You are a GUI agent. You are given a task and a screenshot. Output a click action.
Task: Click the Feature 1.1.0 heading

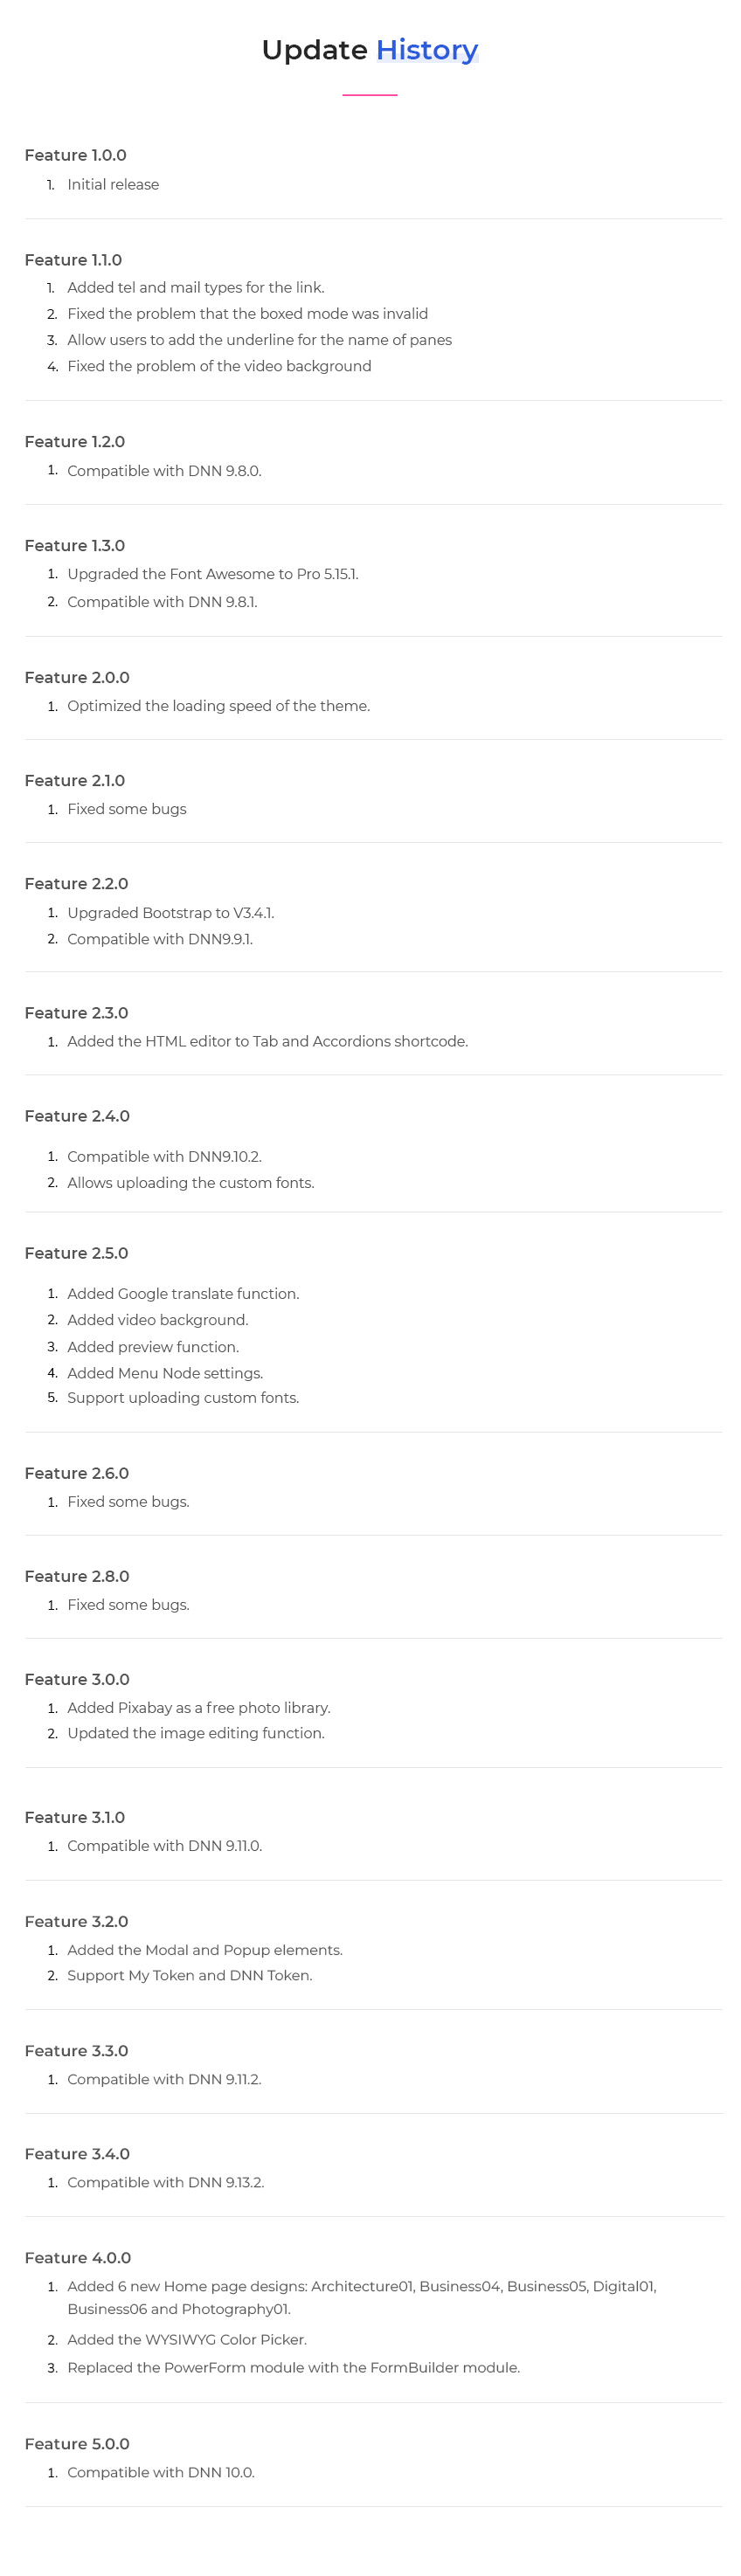point(73,260)
